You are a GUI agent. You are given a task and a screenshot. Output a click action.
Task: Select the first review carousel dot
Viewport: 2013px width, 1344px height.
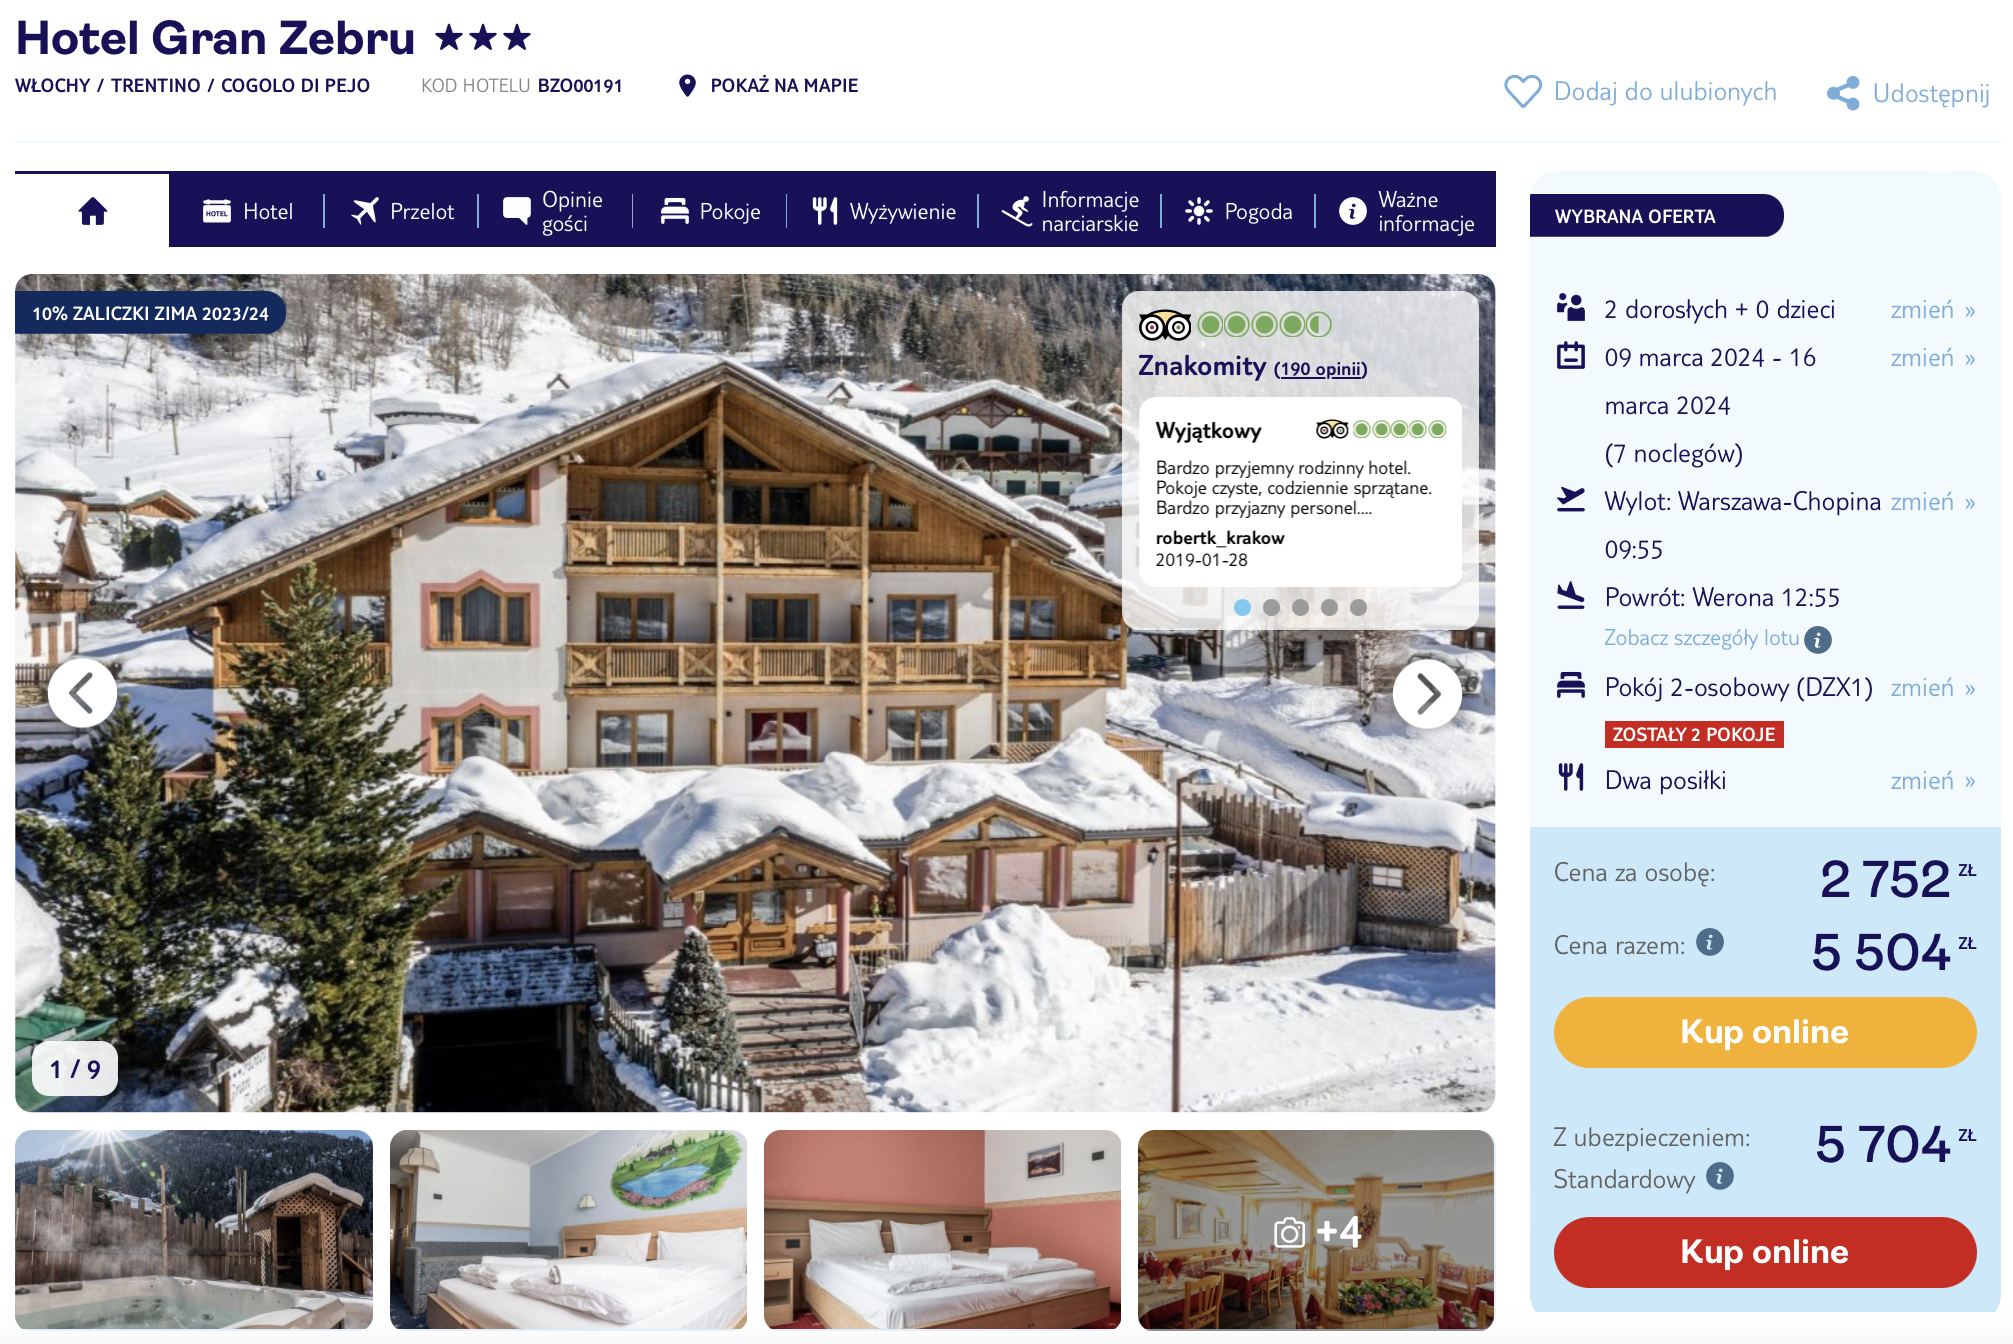click(1242, 607)
